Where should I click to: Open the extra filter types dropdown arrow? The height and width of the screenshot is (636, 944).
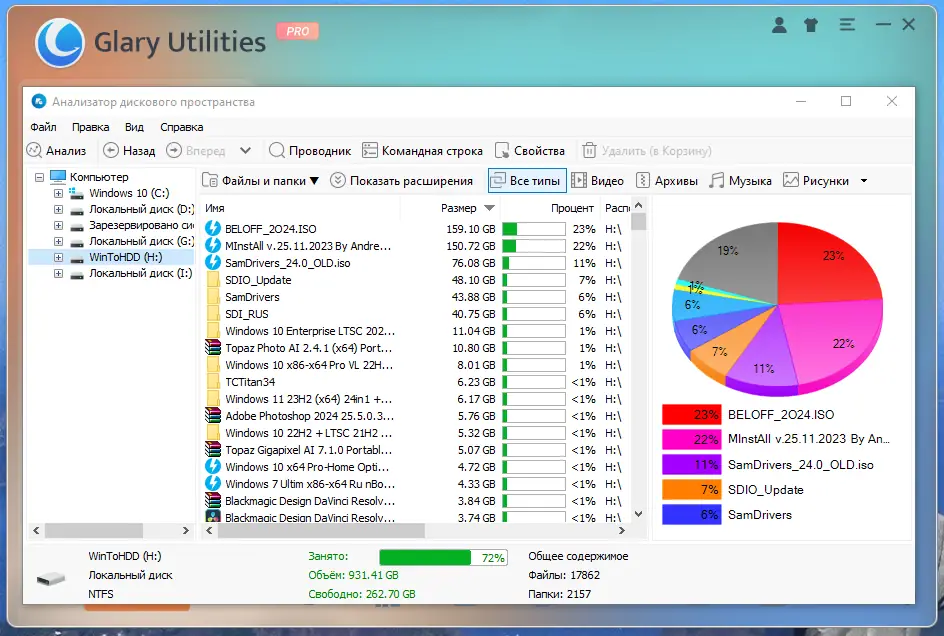click(864, 181)
